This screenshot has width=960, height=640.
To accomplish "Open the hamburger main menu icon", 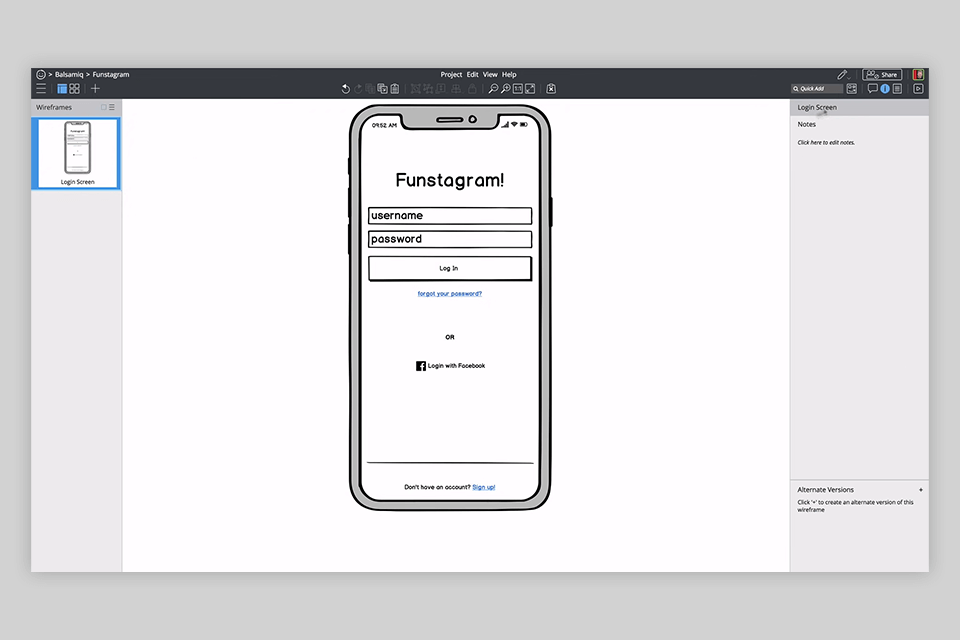I will 41,89.
